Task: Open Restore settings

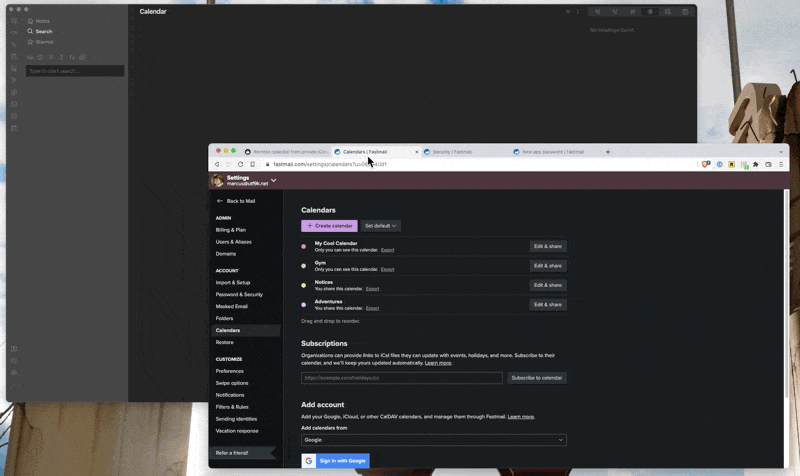Action: 224,342
